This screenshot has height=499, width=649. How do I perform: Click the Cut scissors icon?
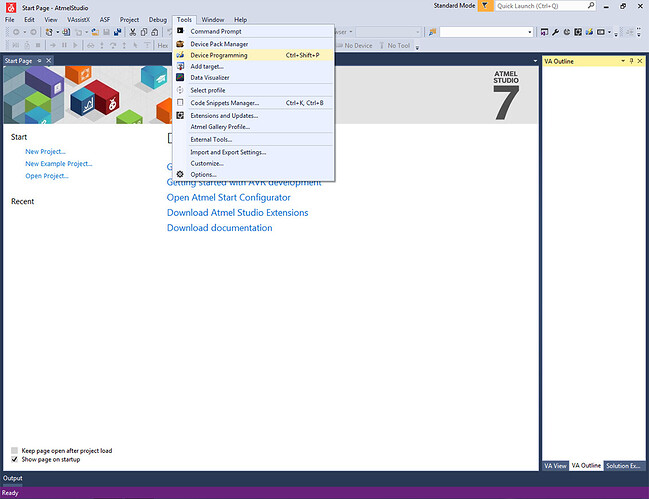[x=132, y=32]
